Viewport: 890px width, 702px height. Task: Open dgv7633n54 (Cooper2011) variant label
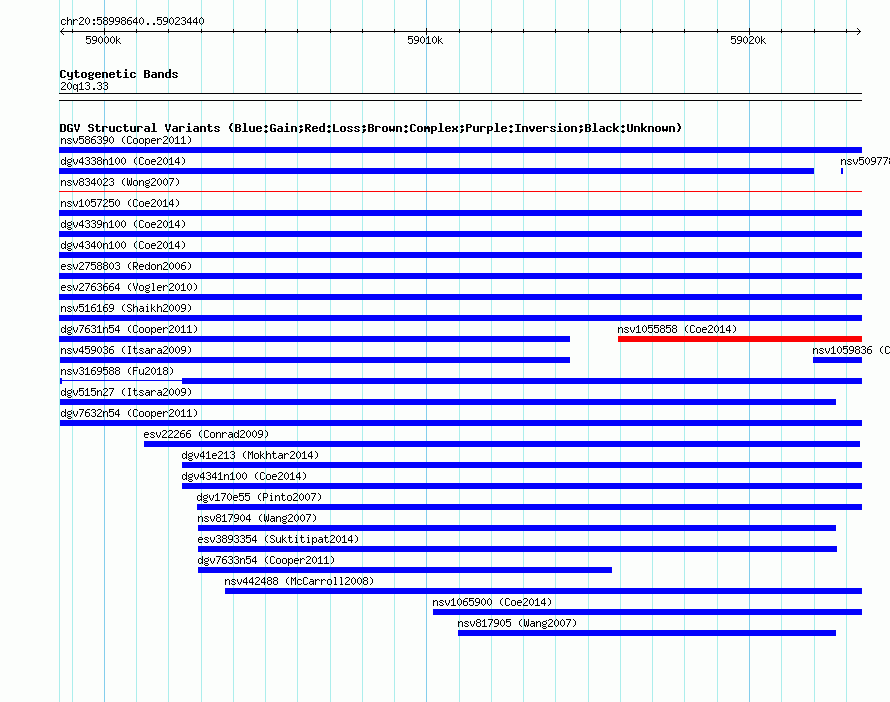266,560
